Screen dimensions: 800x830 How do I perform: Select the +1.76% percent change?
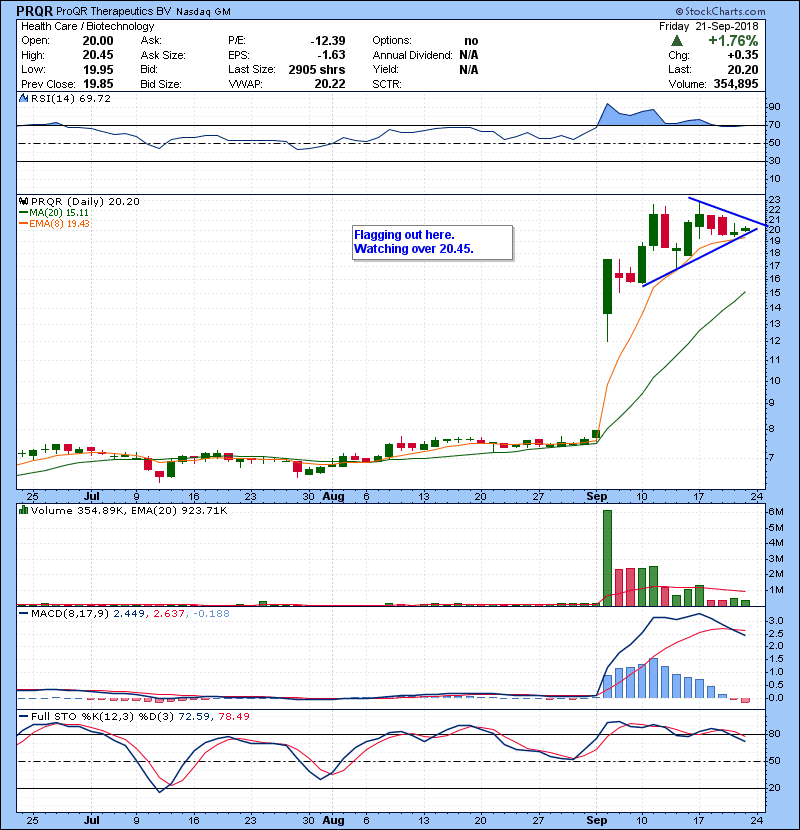coord(733,41)
